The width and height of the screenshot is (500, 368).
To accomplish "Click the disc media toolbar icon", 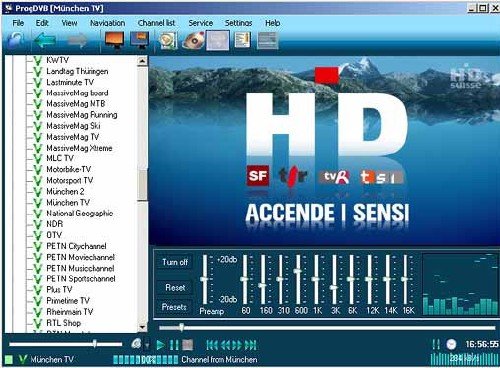I will pos(193,40).
